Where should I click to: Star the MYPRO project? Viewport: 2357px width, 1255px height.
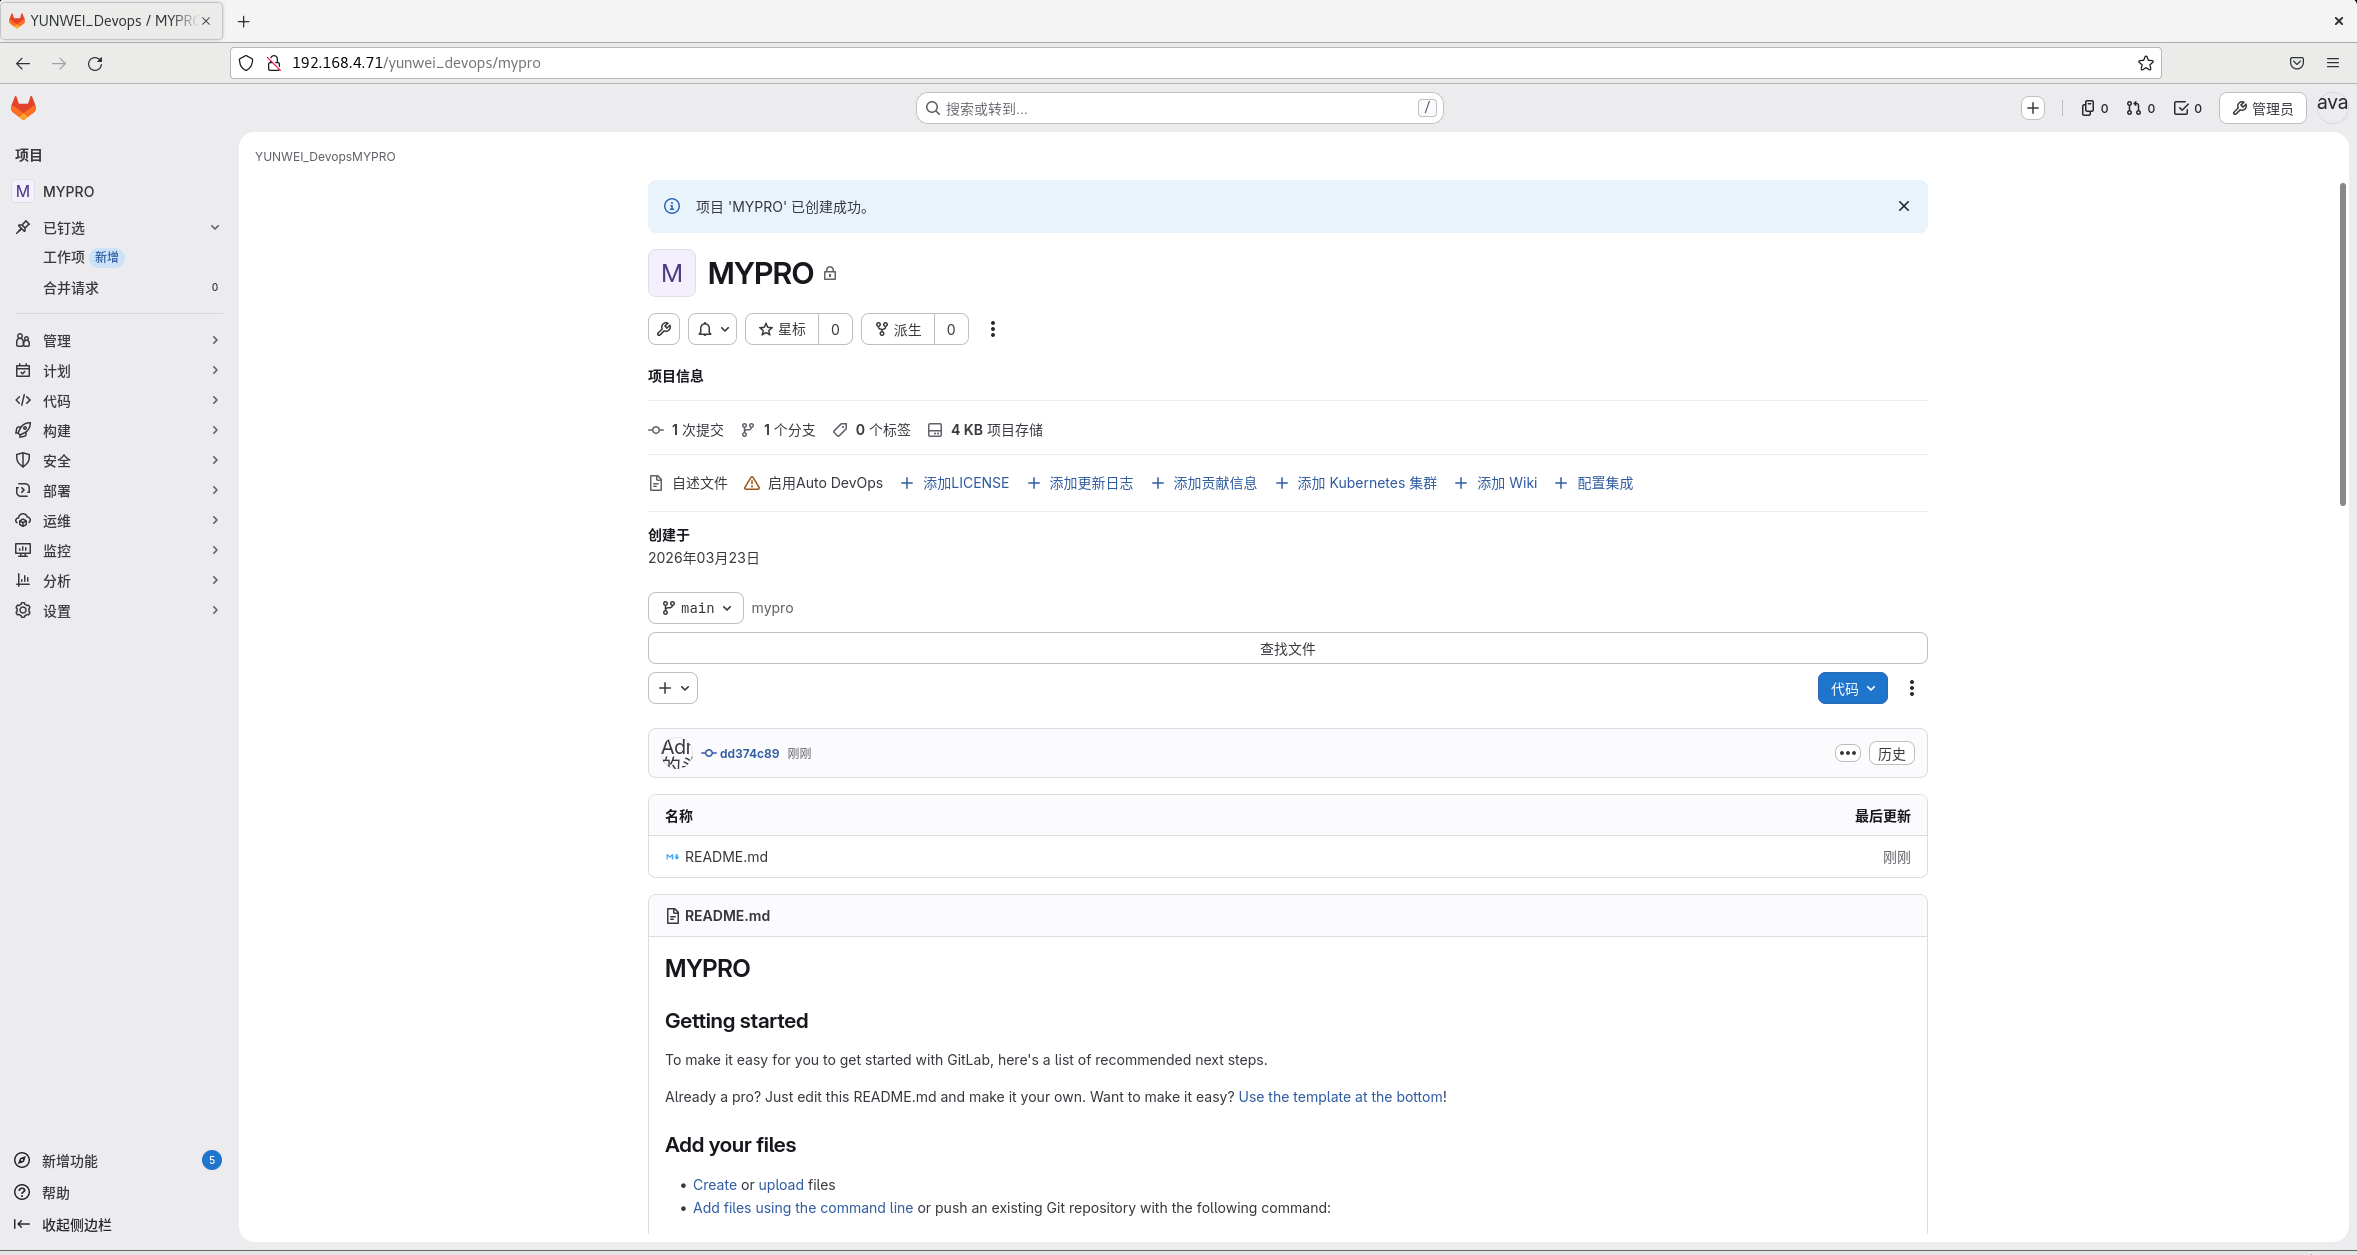pyautogui.click(x=782, y=329)
